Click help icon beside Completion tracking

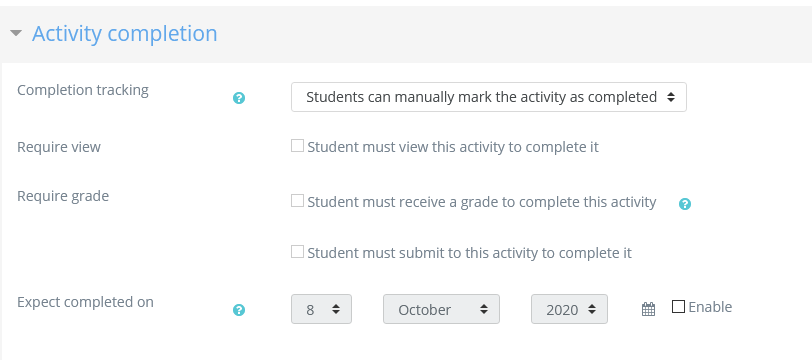239,98
